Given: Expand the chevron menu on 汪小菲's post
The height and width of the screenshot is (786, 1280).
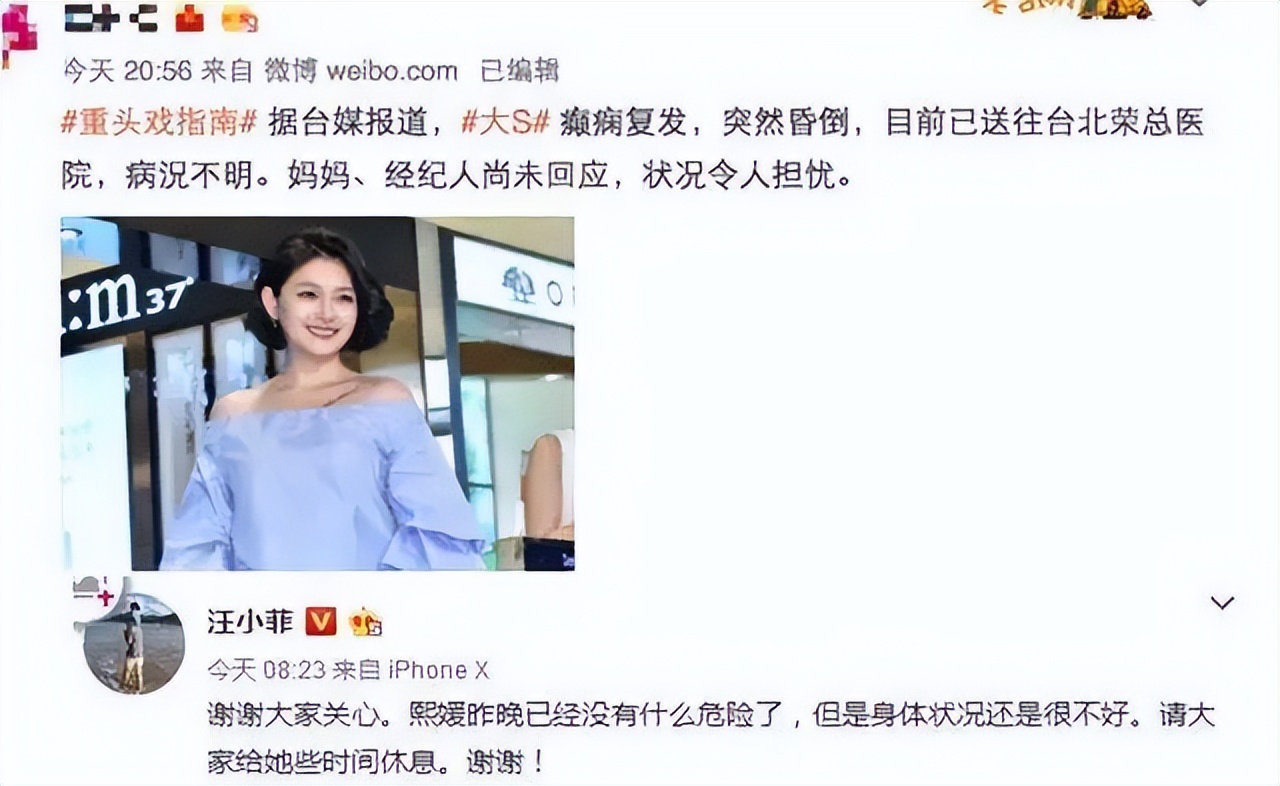Looking at the screenshot, I should coord(1222,603).
